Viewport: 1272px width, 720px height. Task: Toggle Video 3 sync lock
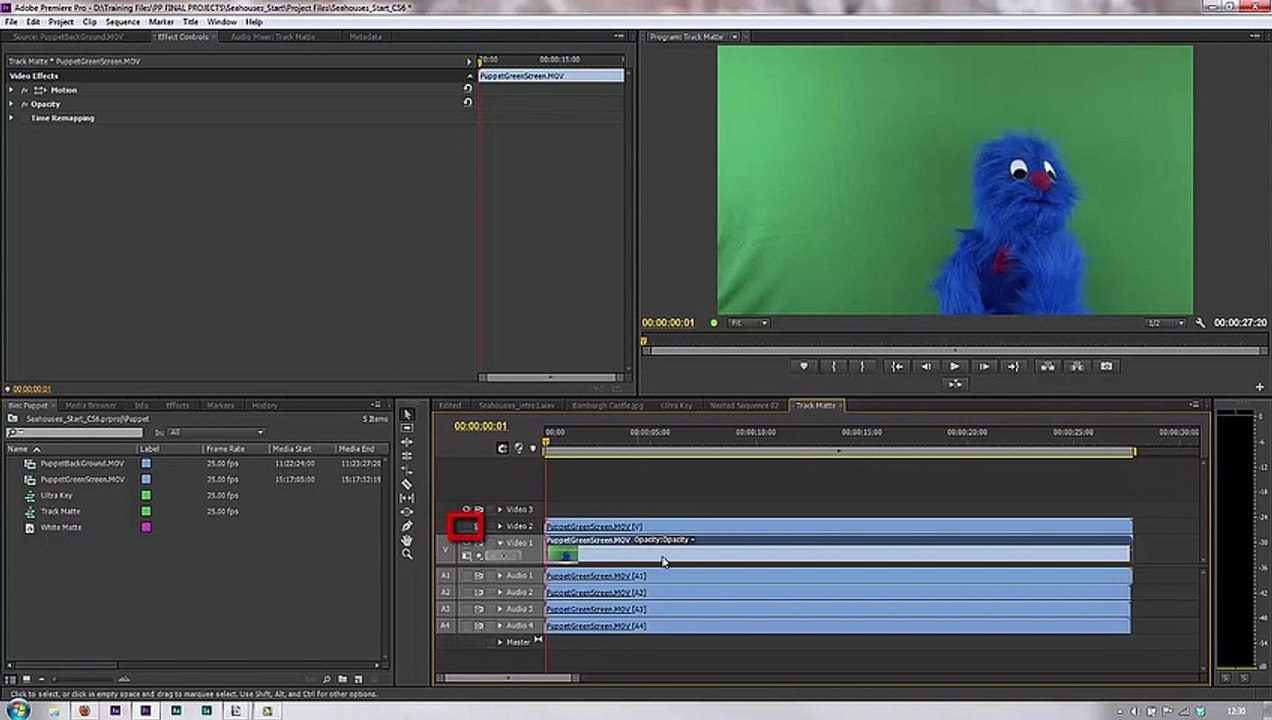(479, 509)
